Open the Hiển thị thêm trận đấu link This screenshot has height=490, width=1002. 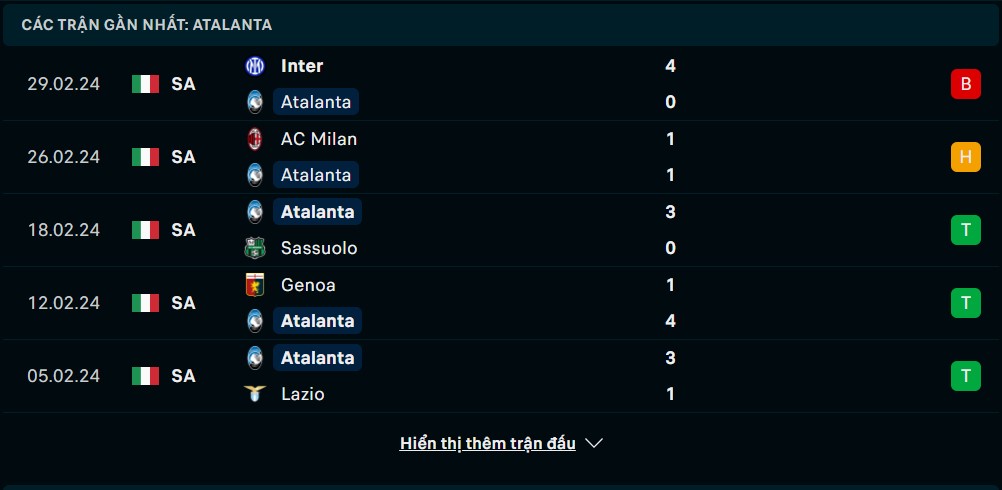488,443
